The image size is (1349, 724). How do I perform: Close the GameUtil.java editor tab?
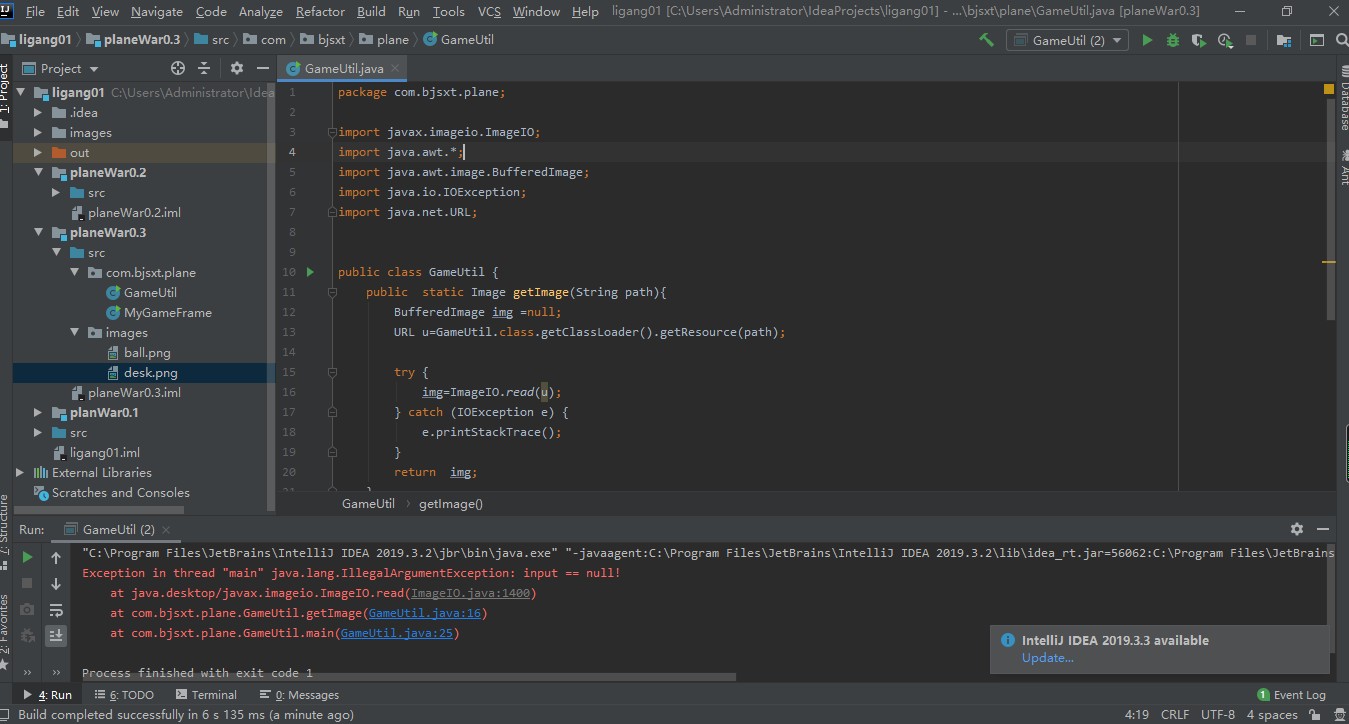[x=396, y=69]
